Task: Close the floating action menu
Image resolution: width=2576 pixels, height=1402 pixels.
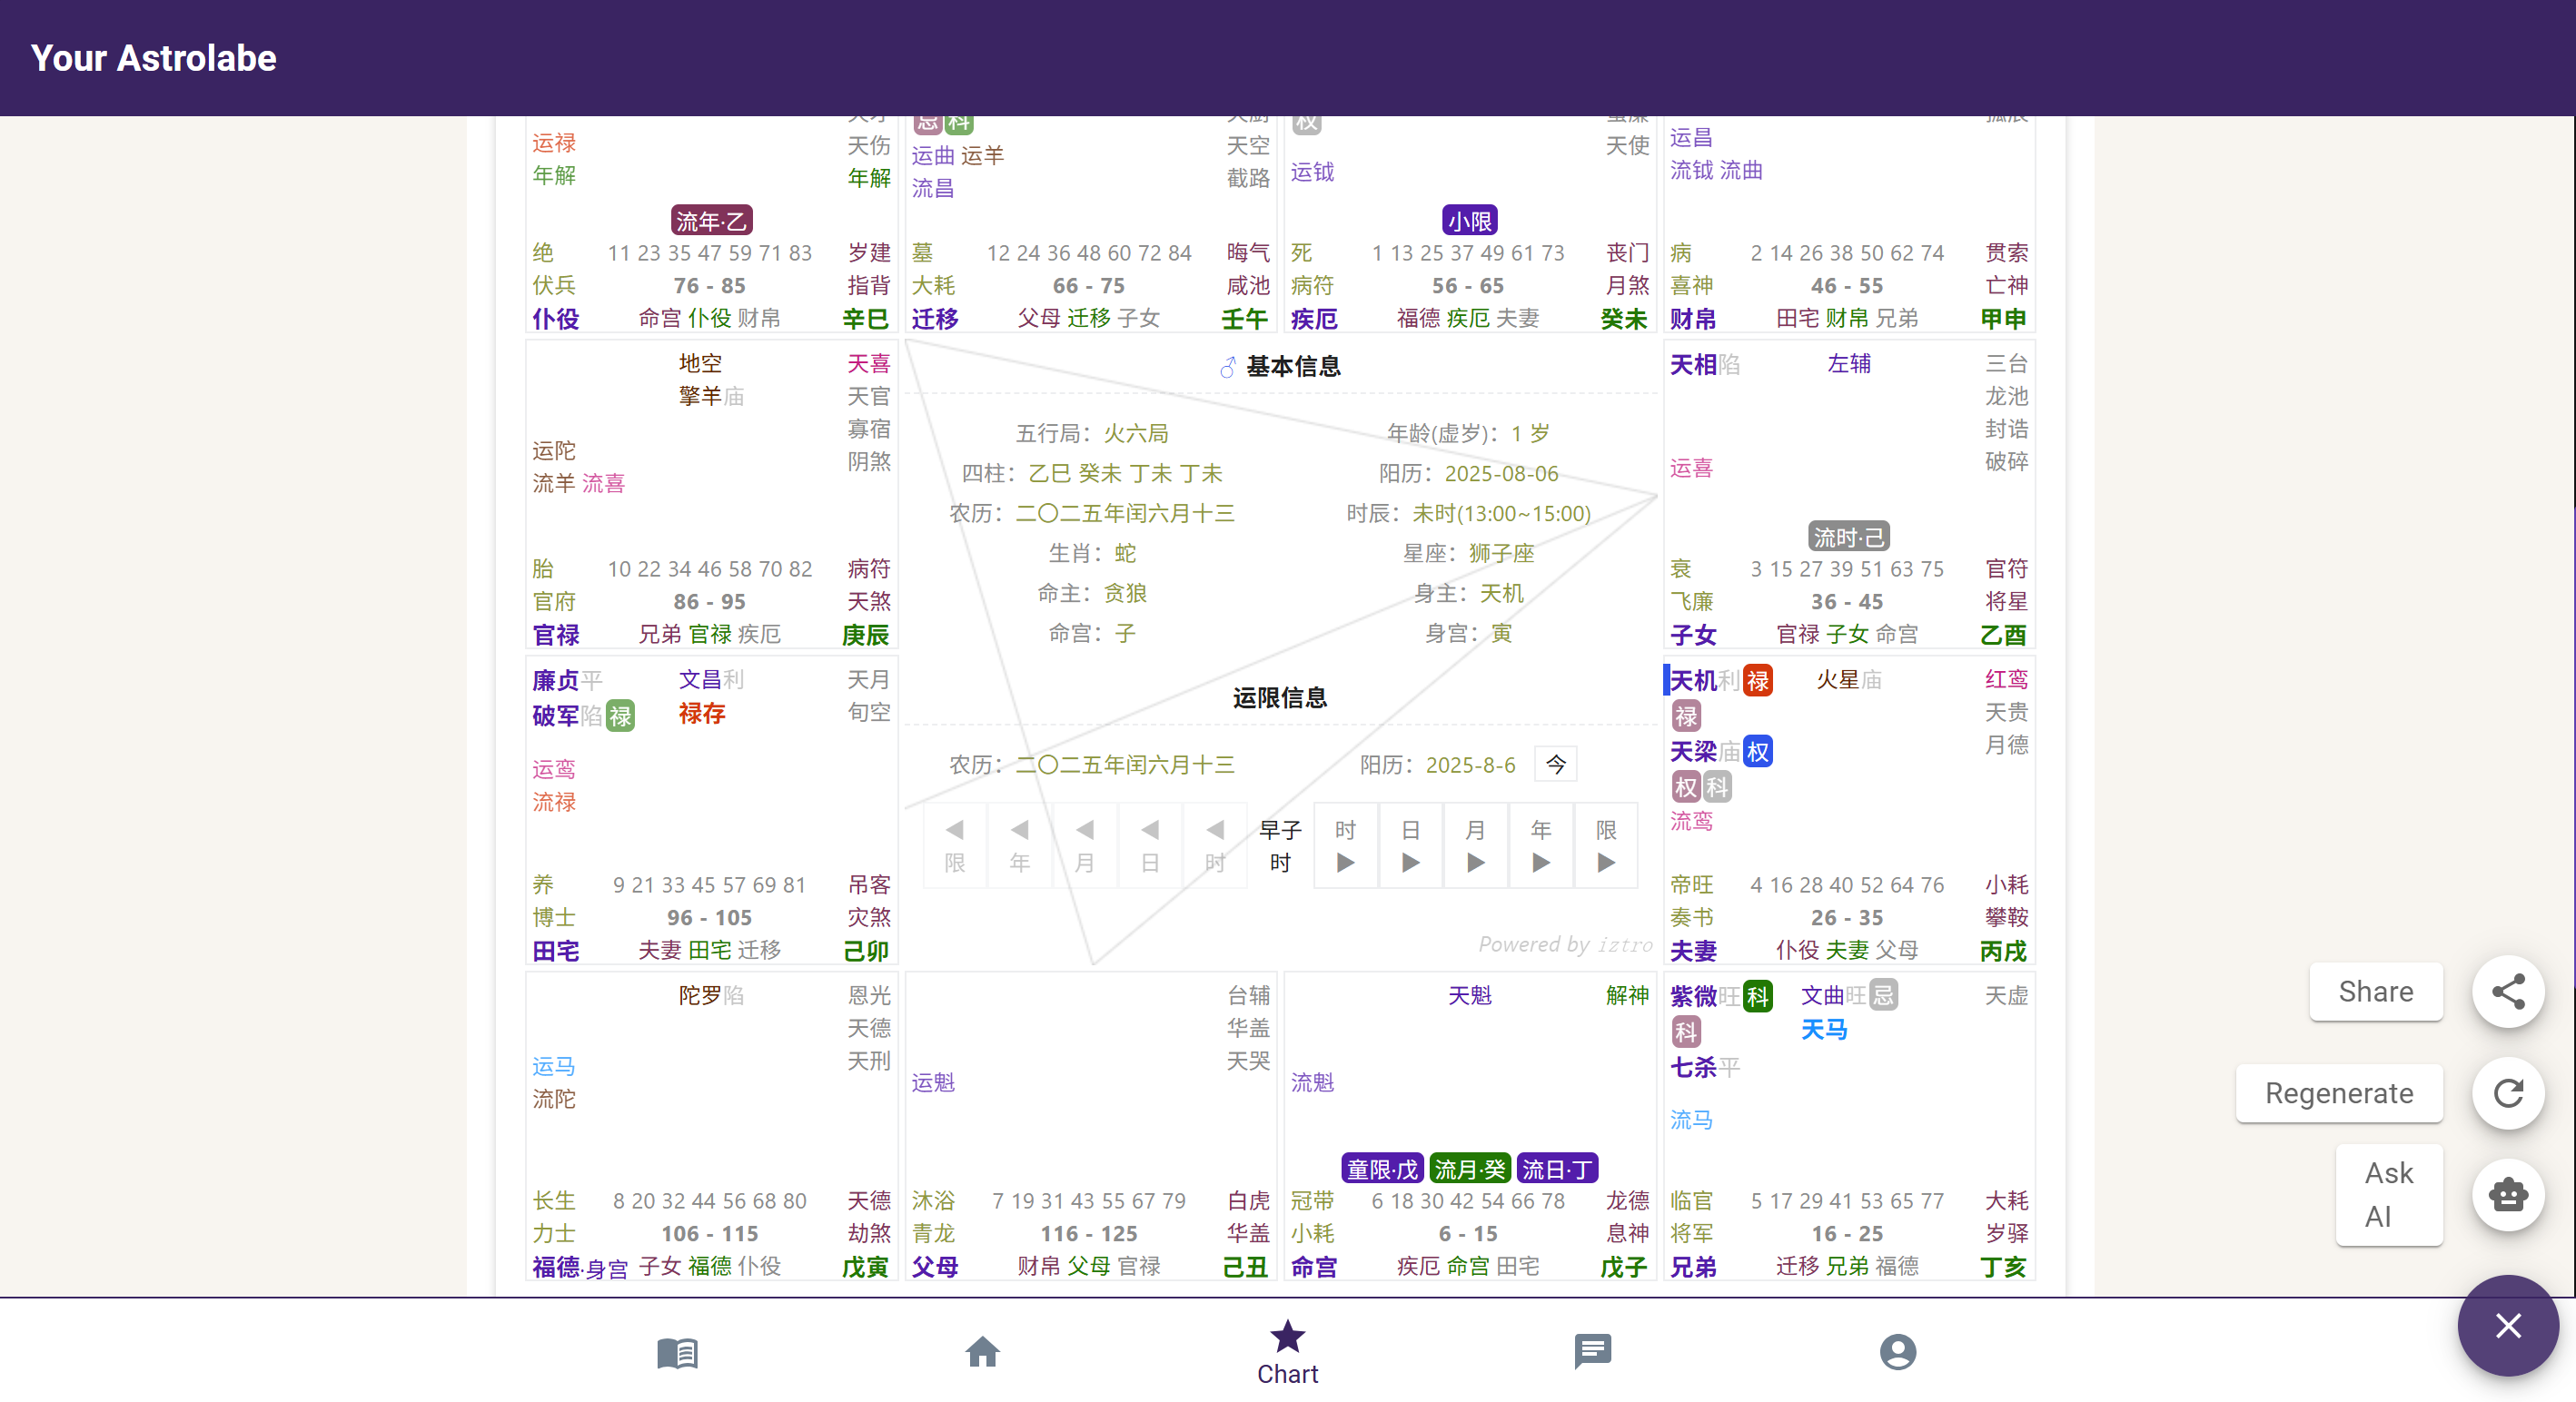Action: coord(2507,1325)
